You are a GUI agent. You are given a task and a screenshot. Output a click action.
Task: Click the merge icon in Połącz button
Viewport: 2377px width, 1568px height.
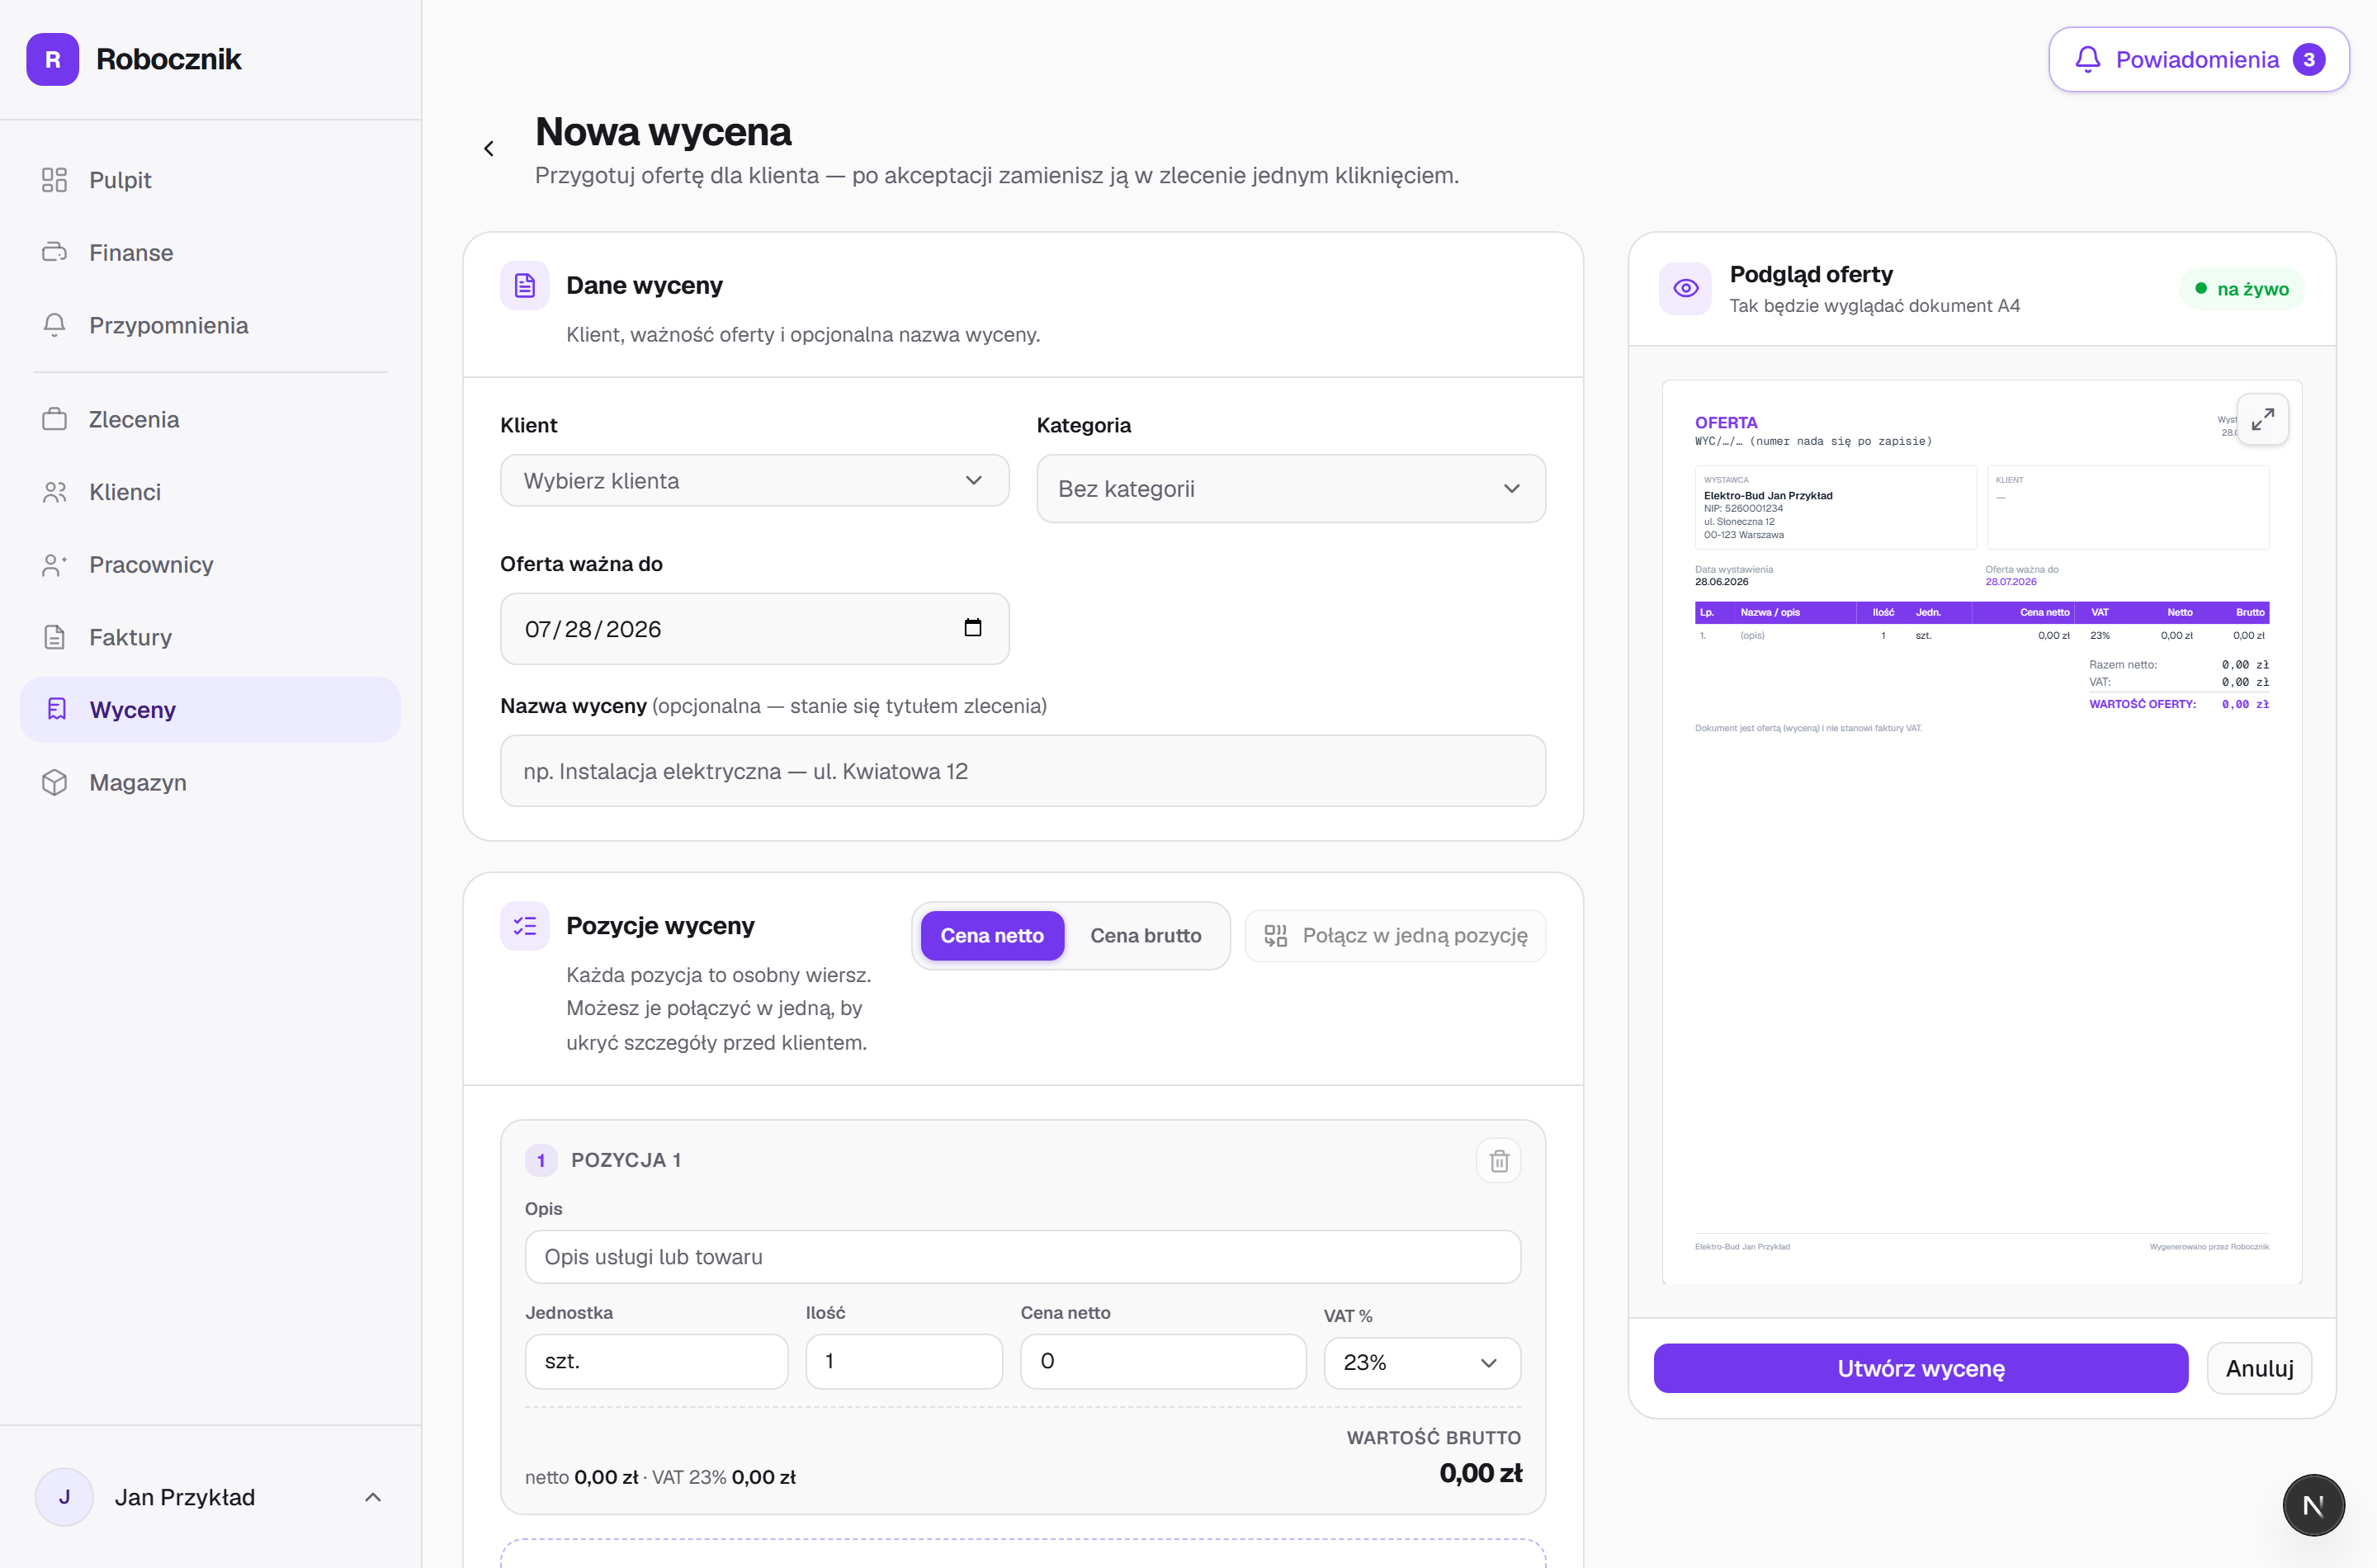pos(1275,936)
